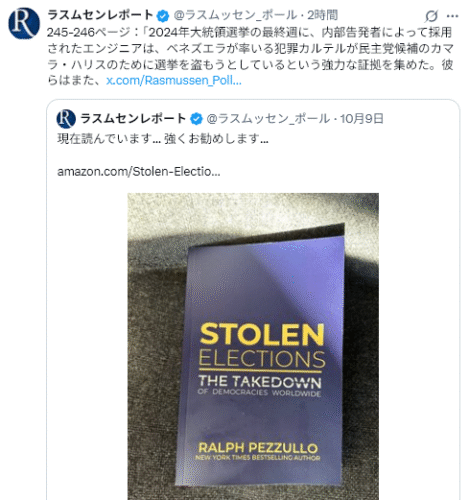Click the top tweet's body text starting 245-246ページ

[250, 56]
